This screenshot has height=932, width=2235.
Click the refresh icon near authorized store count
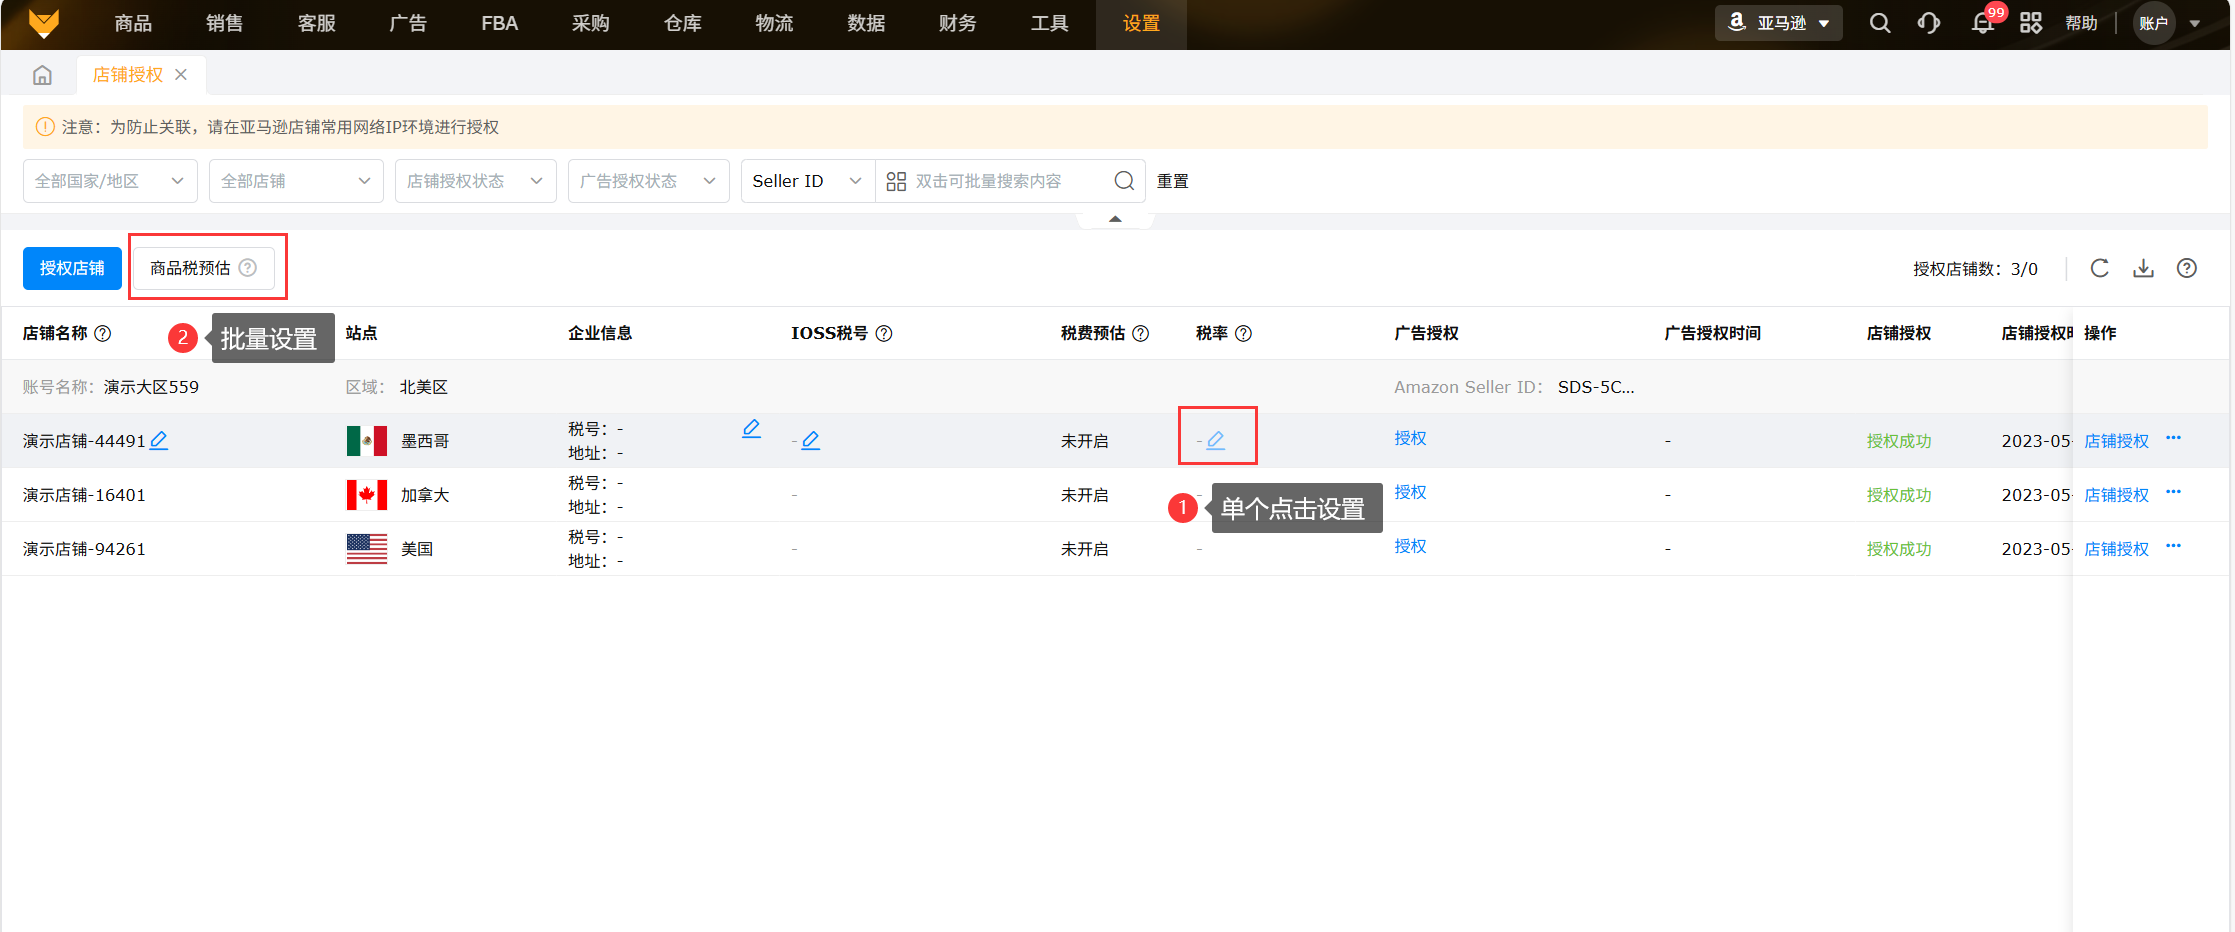[2099, 268]
